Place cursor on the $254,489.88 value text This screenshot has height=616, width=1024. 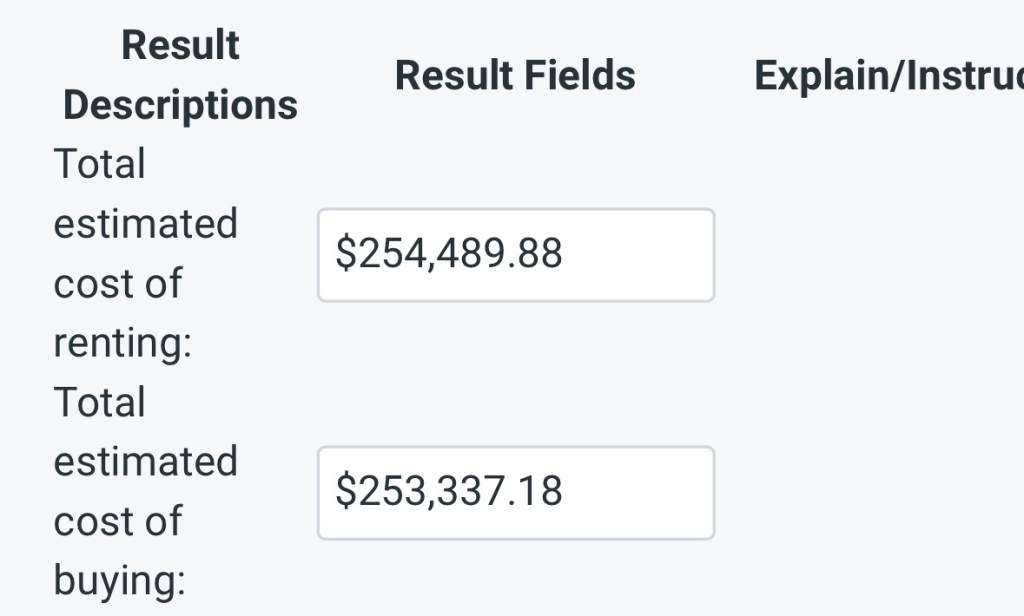coord(449,254)
